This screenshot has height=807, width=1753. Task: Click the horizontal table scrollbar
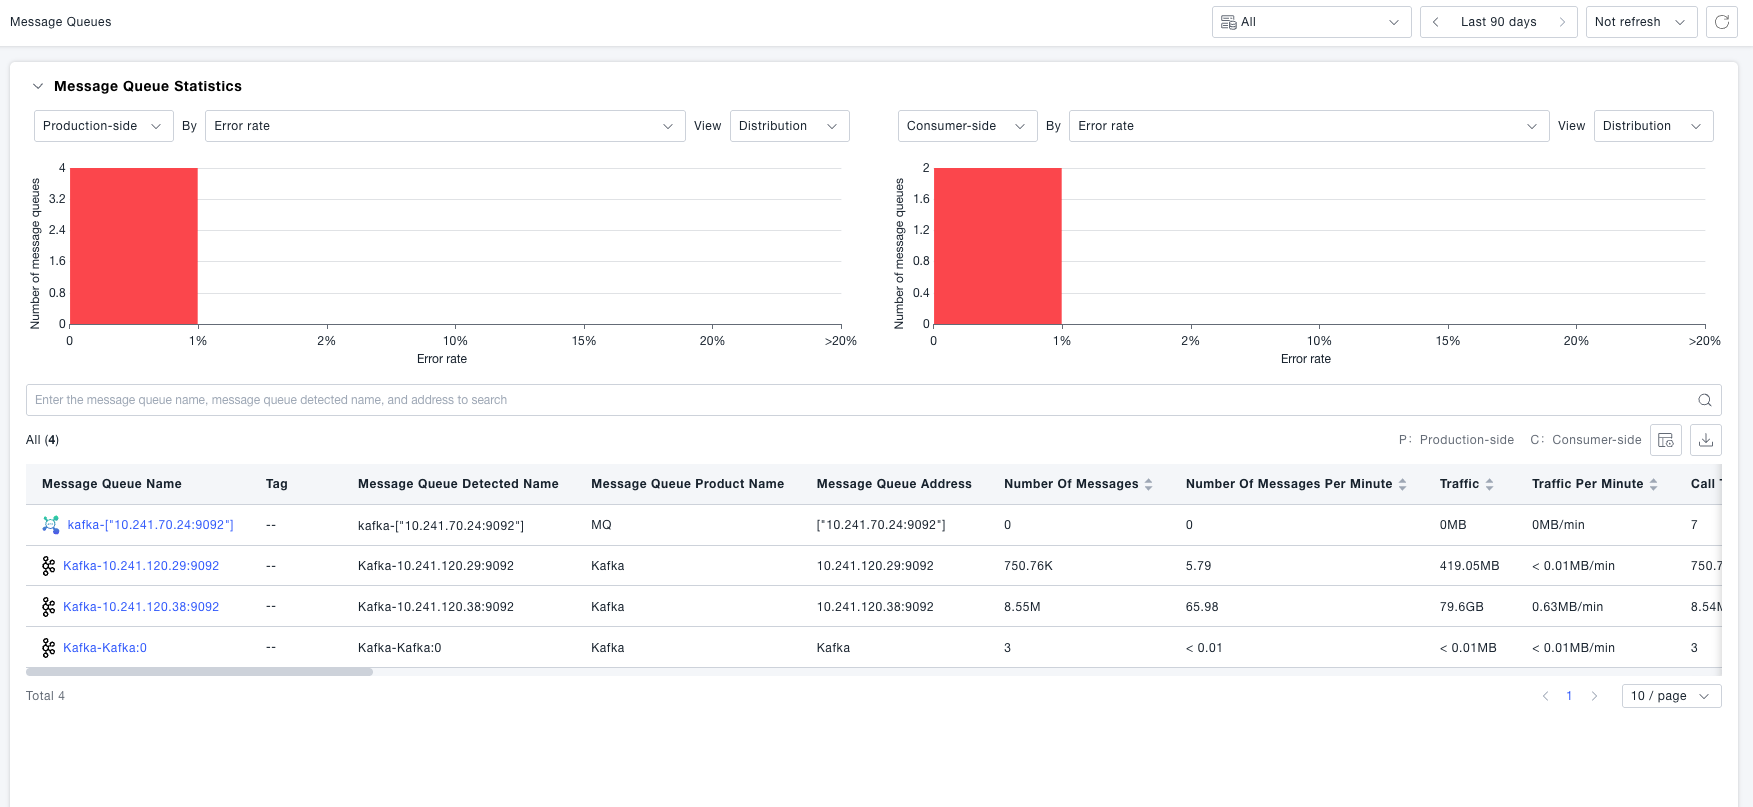pos(200,672)
